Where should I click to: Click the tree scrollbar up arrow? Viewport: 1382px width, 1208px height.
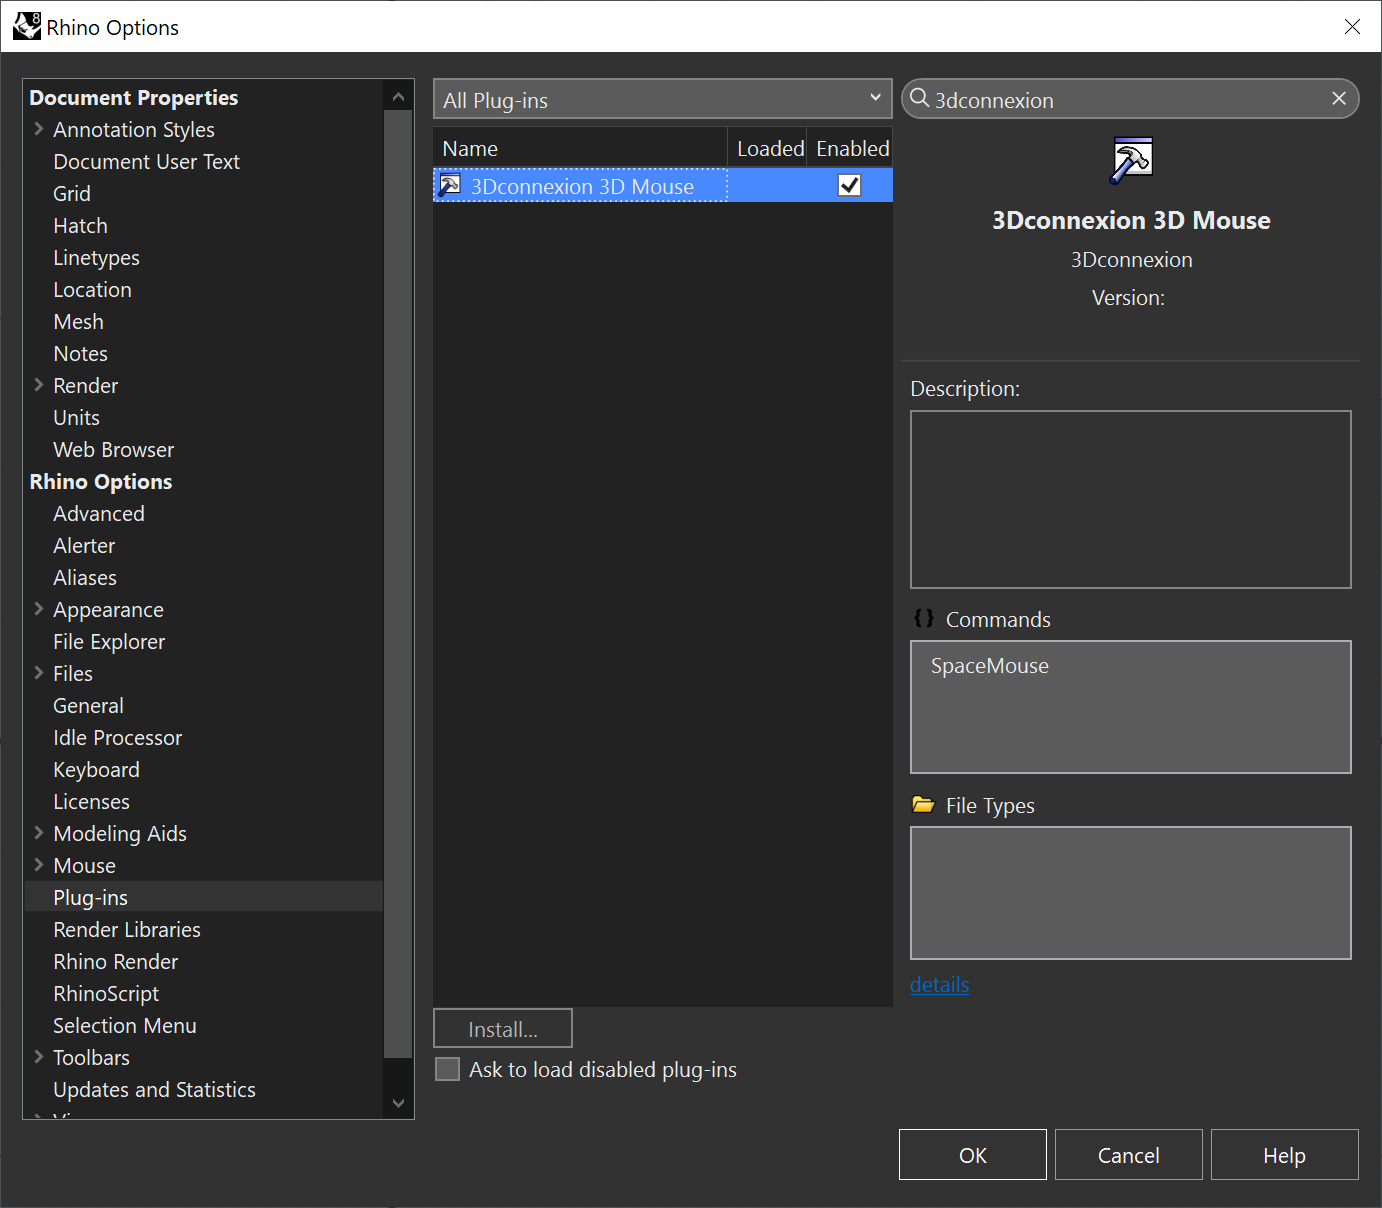click(398, 96)
